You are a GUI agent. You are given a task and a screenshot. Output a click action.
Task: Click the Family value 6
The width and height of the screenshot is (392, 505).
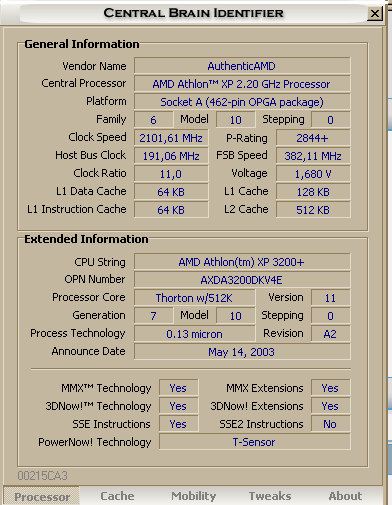tap(154, 120)
